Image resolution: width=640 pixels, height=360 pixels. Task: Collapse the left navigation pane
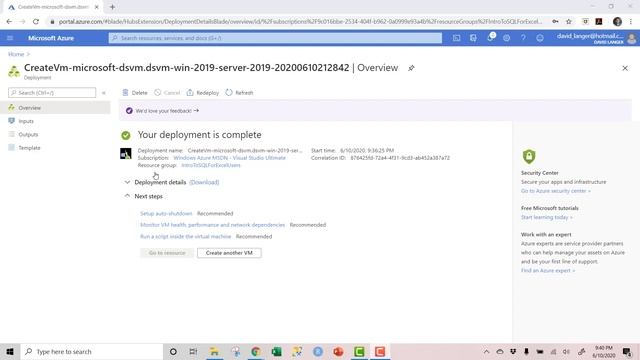tap(104, 93)
